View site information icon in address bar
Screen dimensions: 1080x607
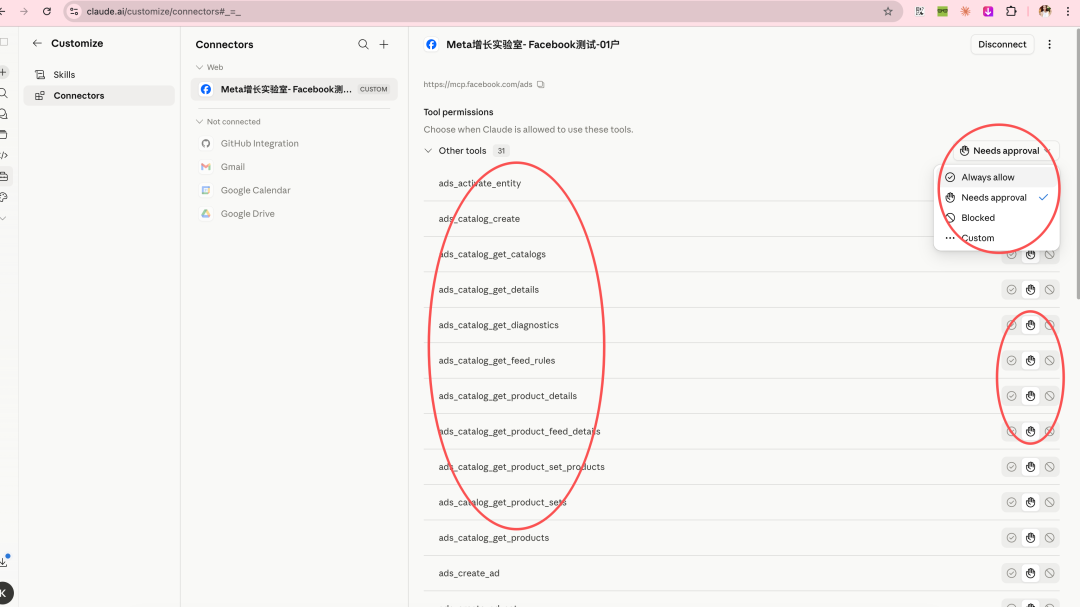pyautogui.click(x=74, y=11)
